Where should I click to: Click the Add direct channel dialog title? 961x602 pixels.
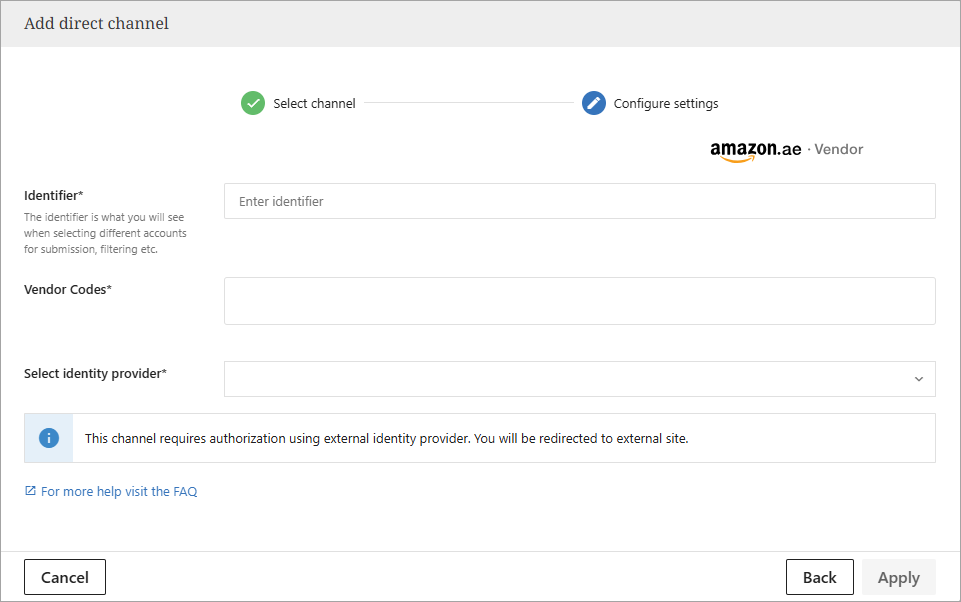click(x=96, y=23)
